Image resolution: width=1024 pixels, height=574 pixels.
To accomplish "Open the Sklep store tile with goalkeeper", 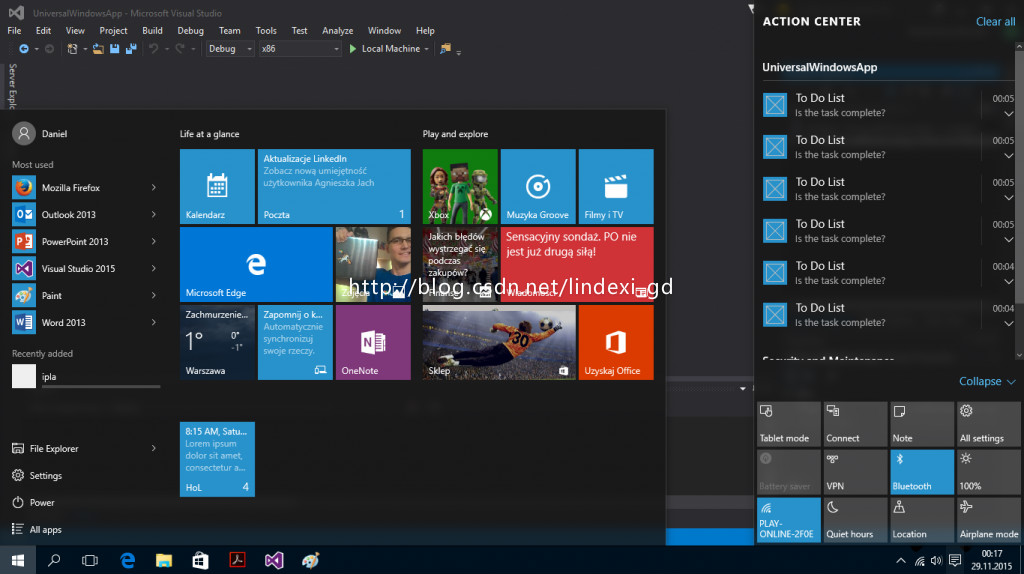I will [x=499, y=342].
